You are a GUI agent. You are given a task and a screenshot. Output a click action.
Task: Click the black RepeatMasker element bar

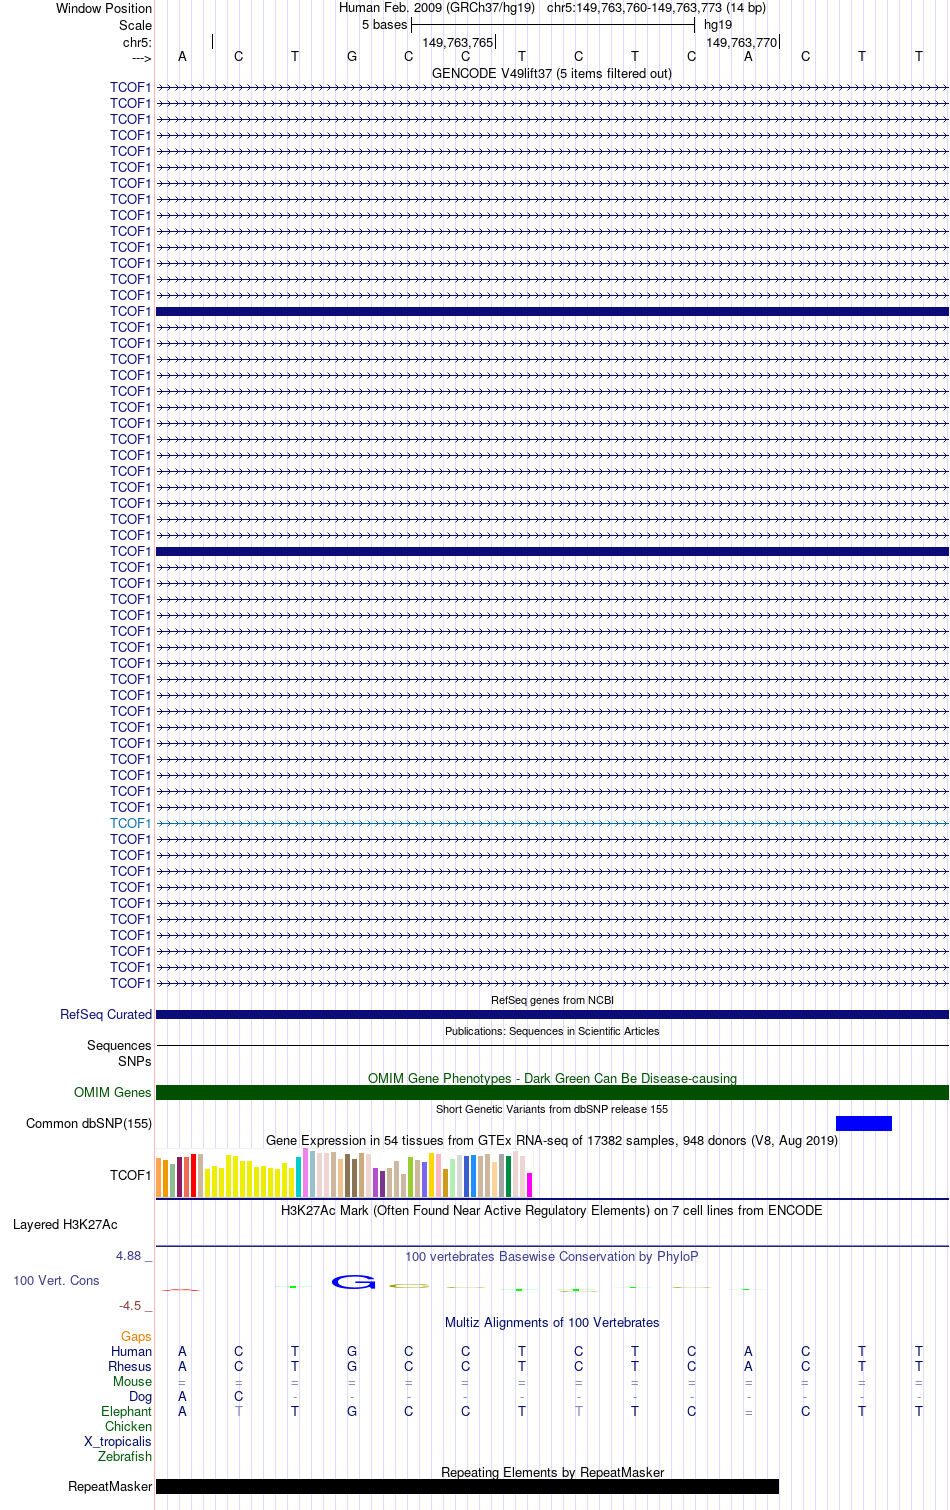tap(467, 1486)
